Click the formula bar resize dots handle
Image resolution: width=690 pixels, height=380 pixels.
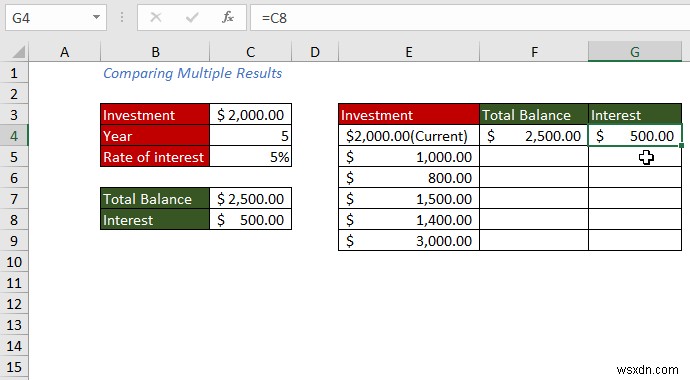(122, 18)
